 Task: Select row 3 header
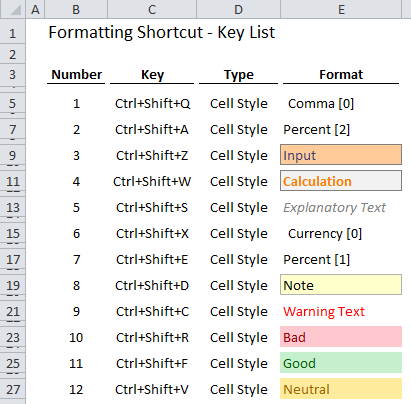pyautogui.click(x=13, y=75)
